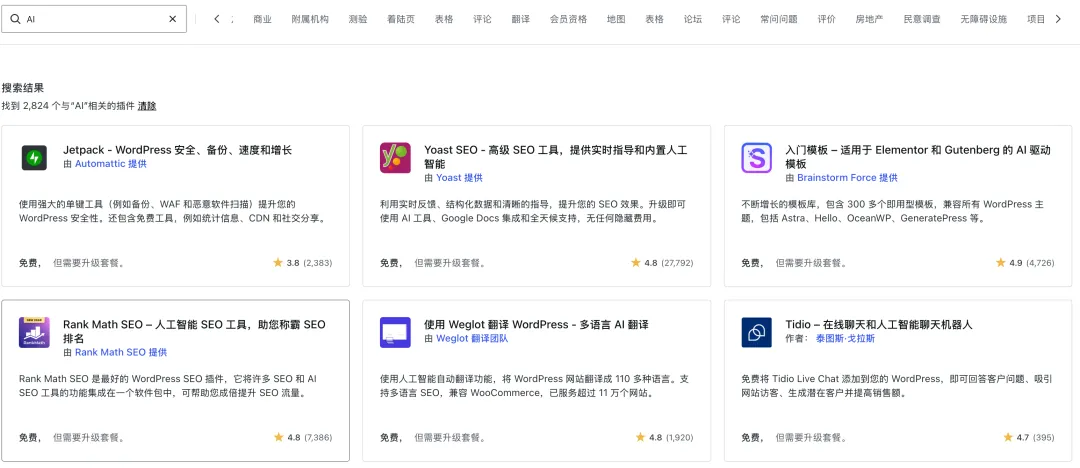
Task: Click the star icon on the Rank Math card
Action: [x=278, y=437]
